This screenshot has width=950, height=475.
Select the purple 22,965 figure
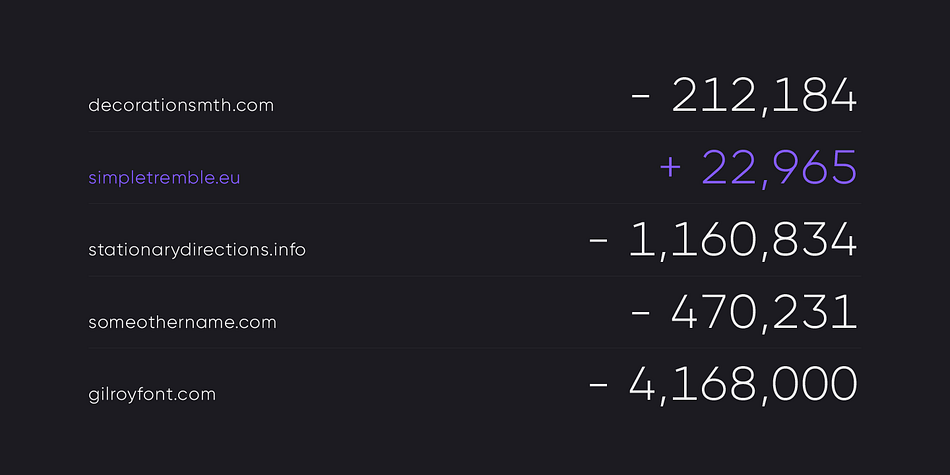coord(779,168)
